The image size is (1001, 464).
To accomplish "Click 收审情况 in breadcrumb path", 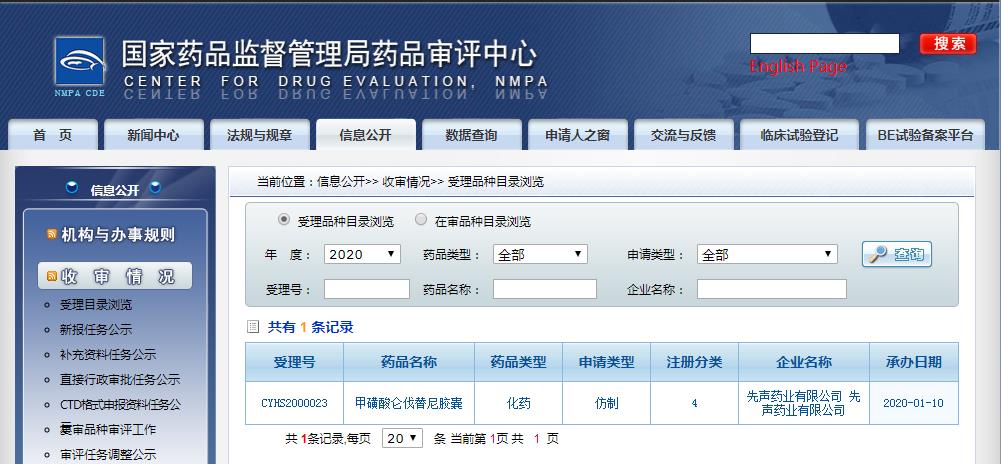I will [406, 182].
